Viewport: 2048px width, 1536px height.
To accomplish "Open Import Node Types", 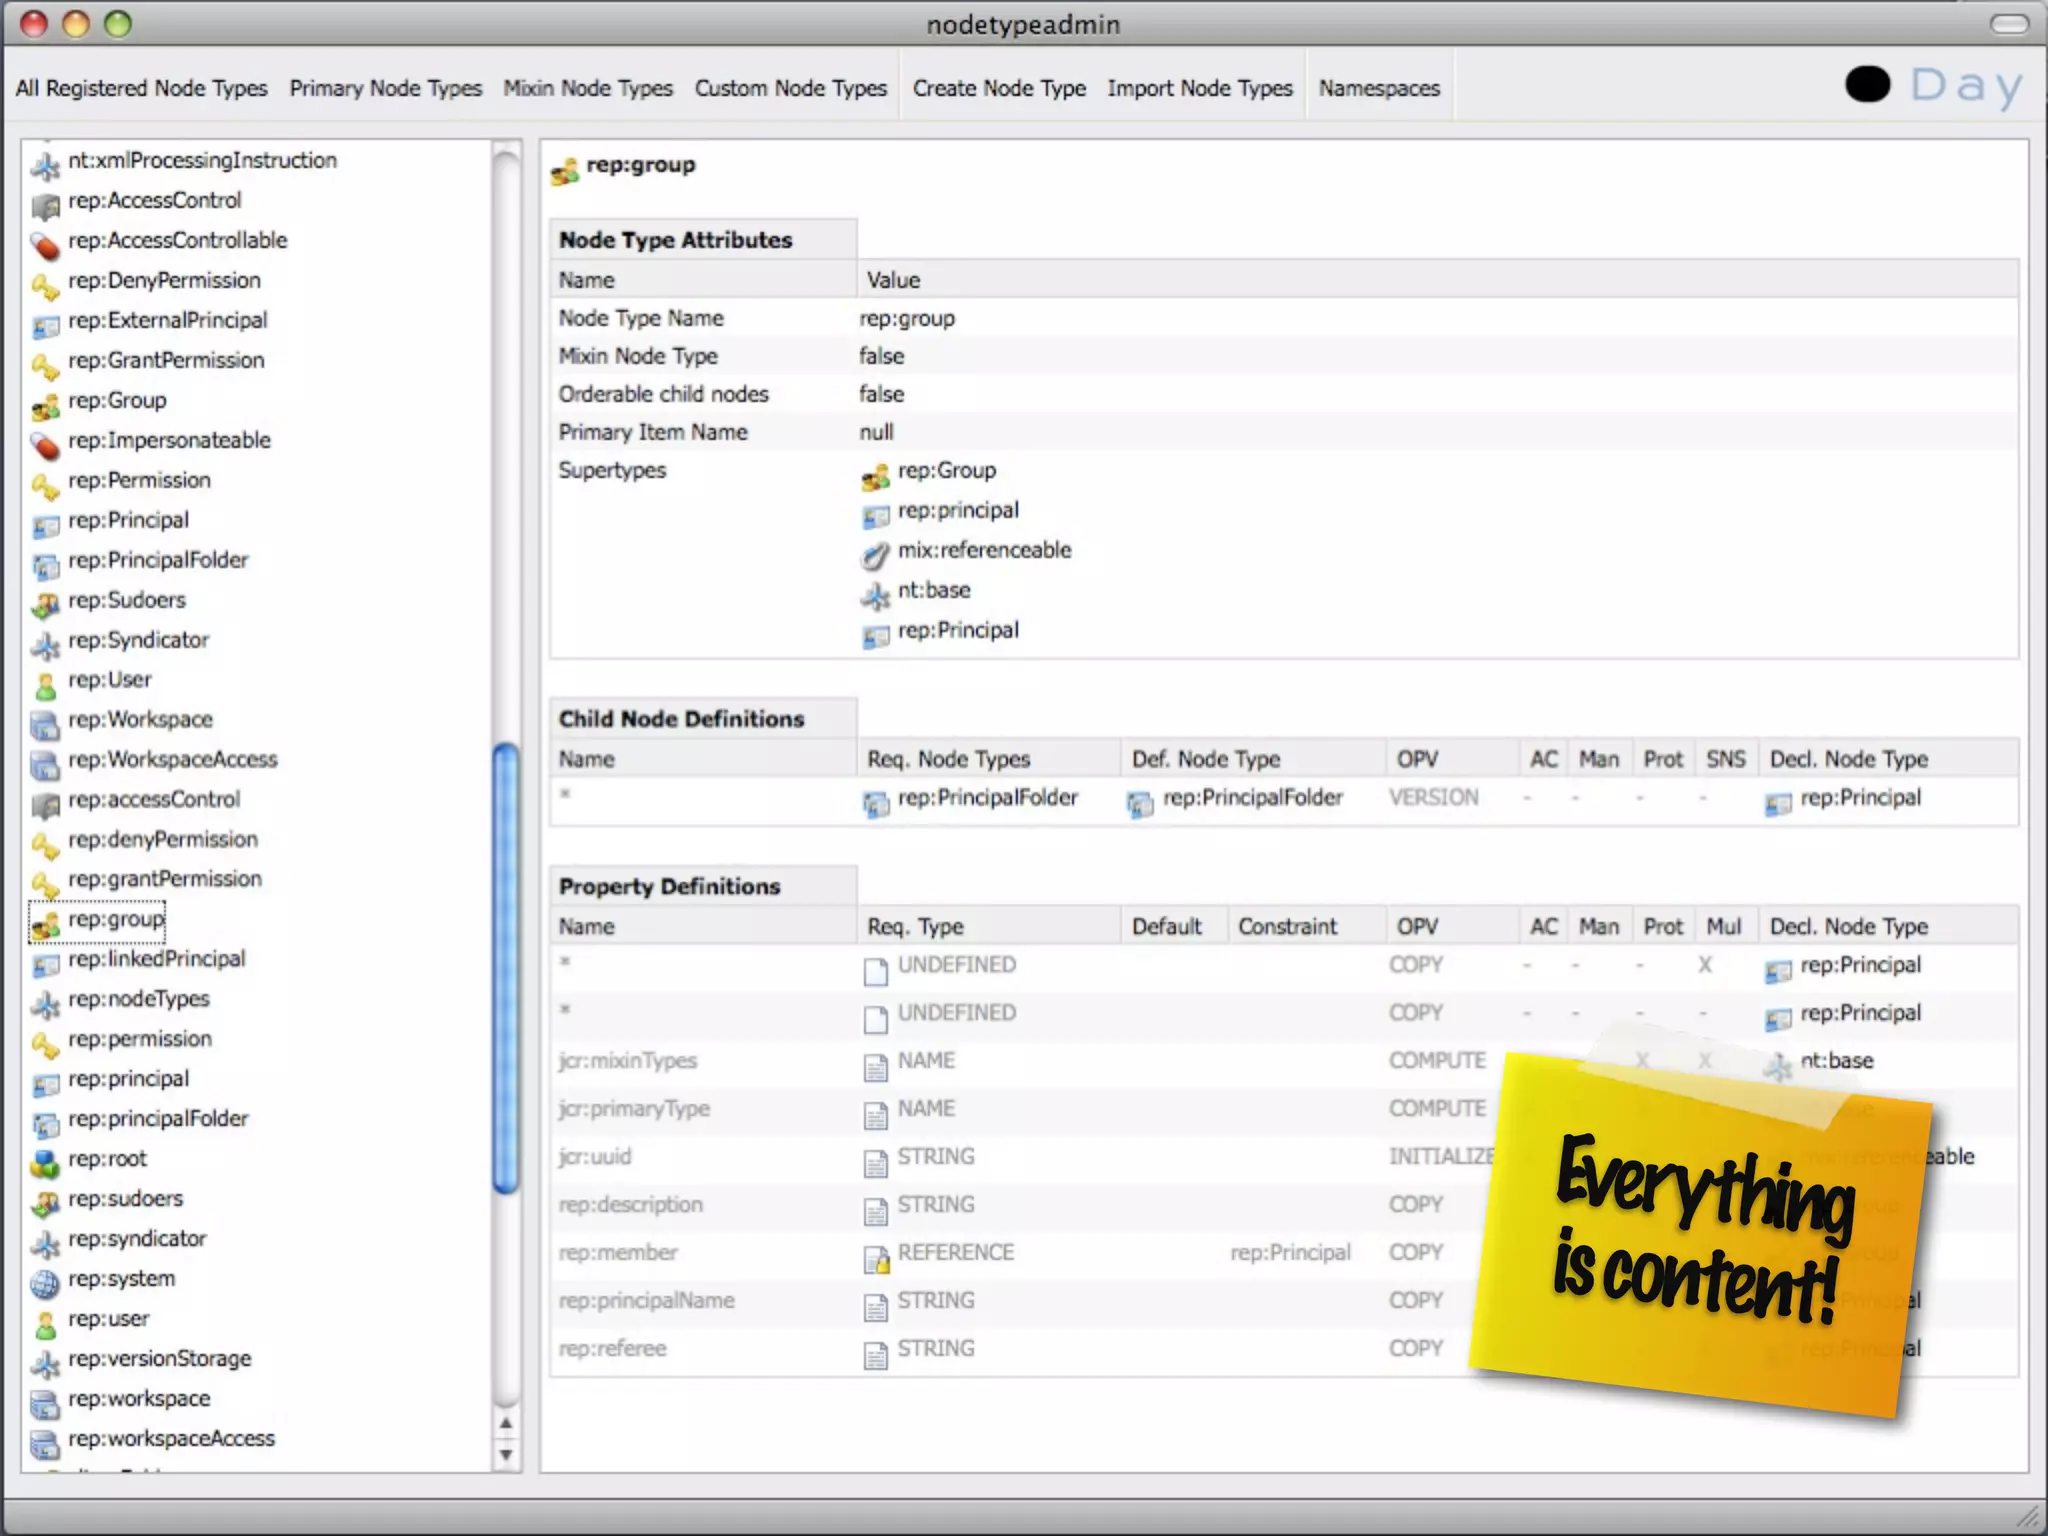I will (1200, 89).
